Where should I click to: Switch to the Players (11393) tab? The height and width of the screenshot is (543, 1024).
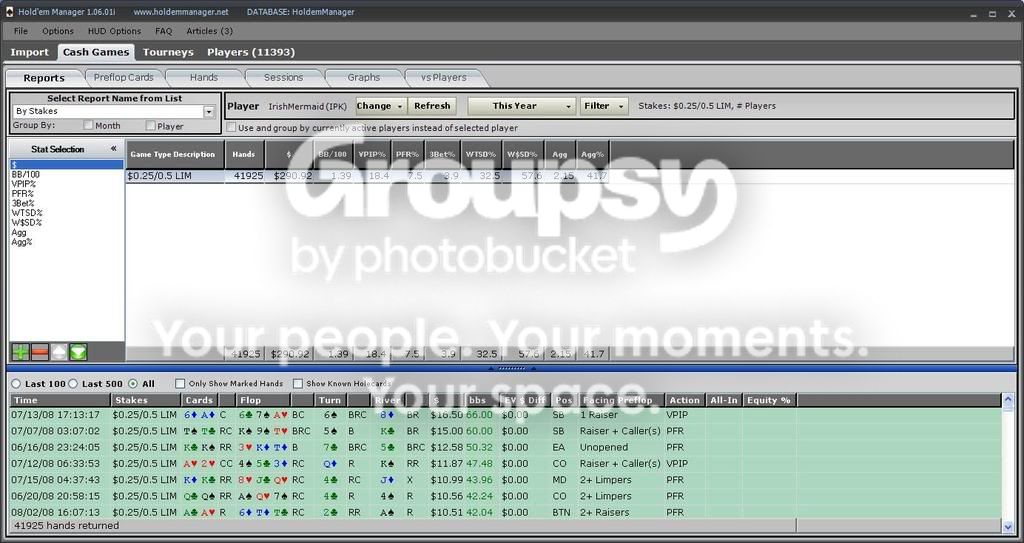point(251,52)
